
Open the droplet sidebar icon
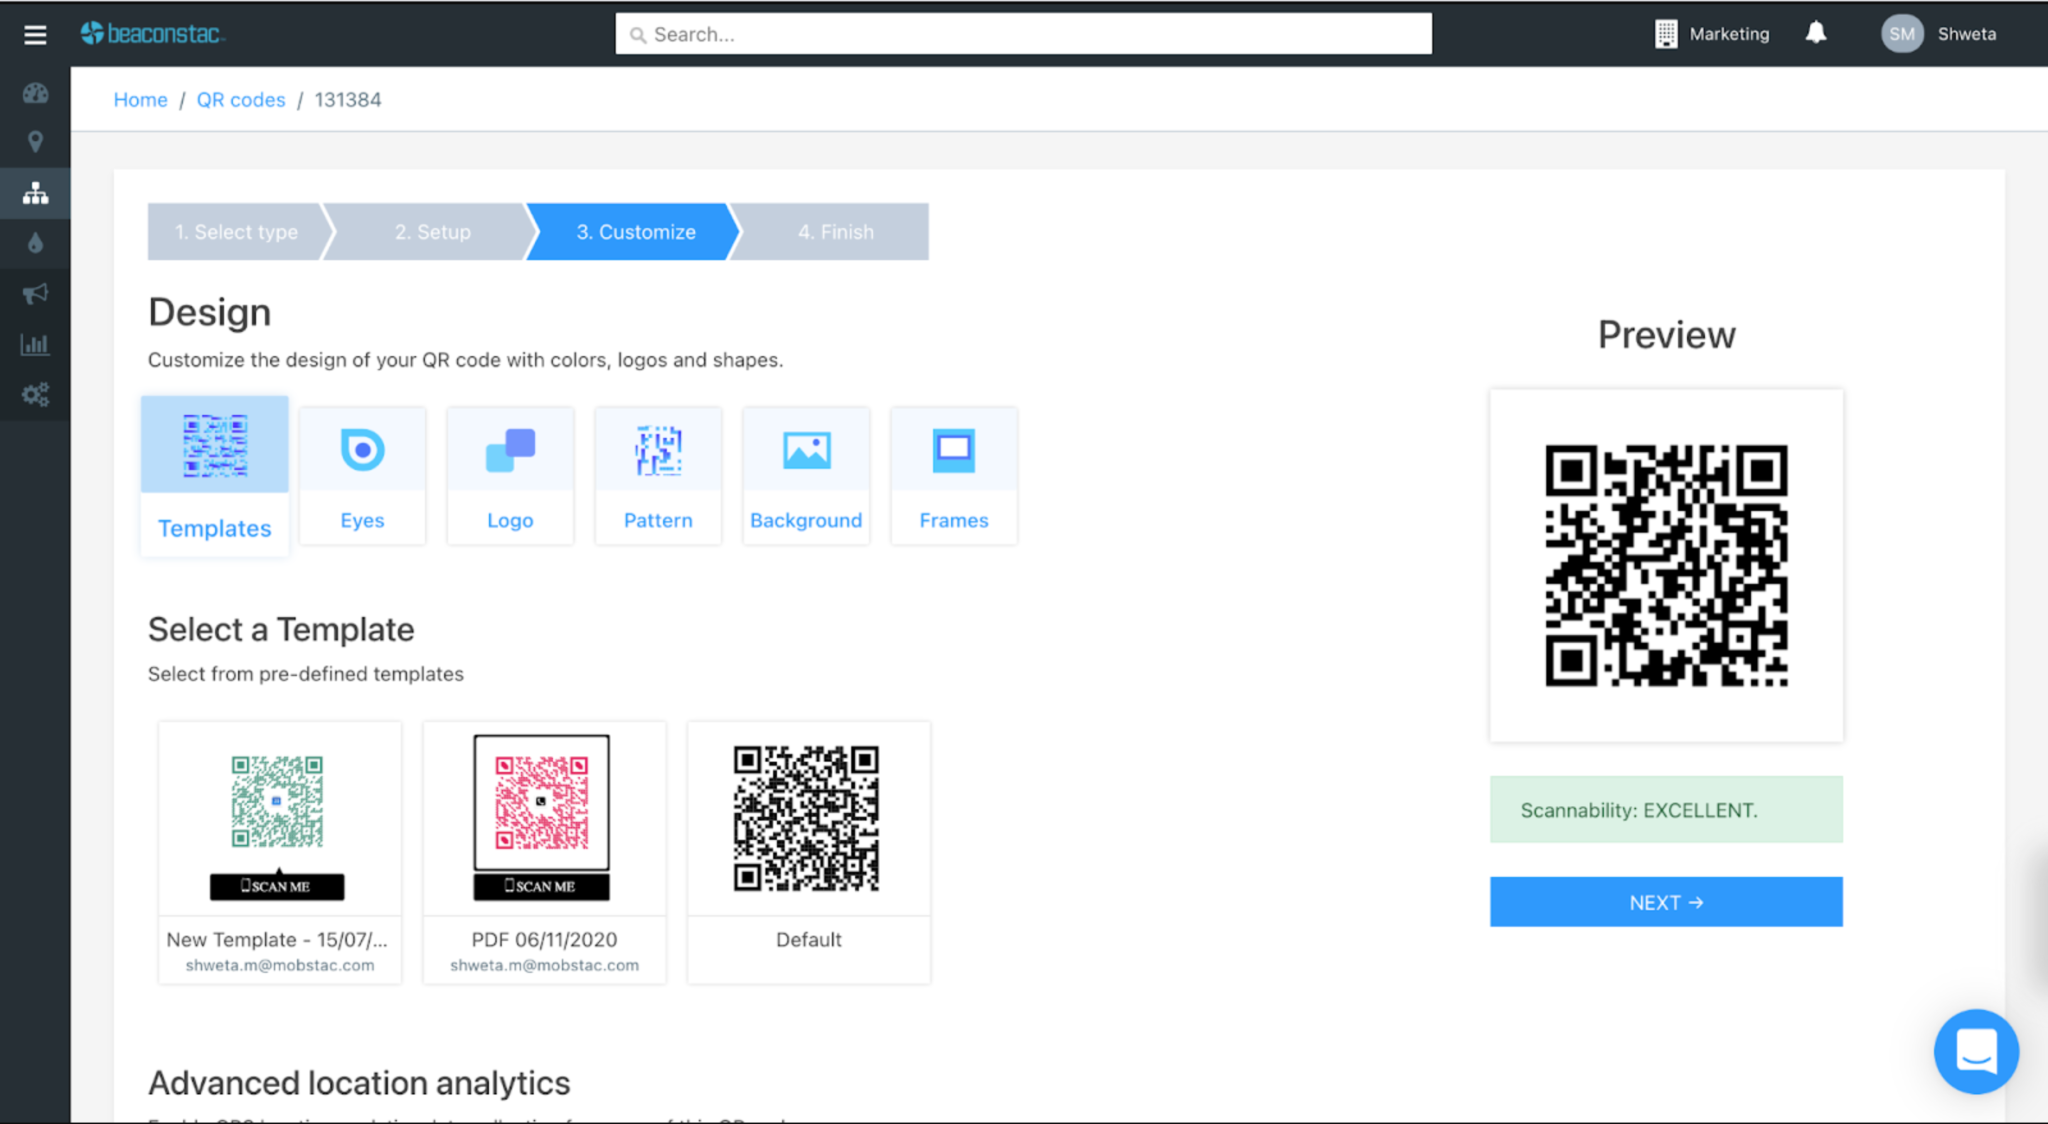point(35,243)
